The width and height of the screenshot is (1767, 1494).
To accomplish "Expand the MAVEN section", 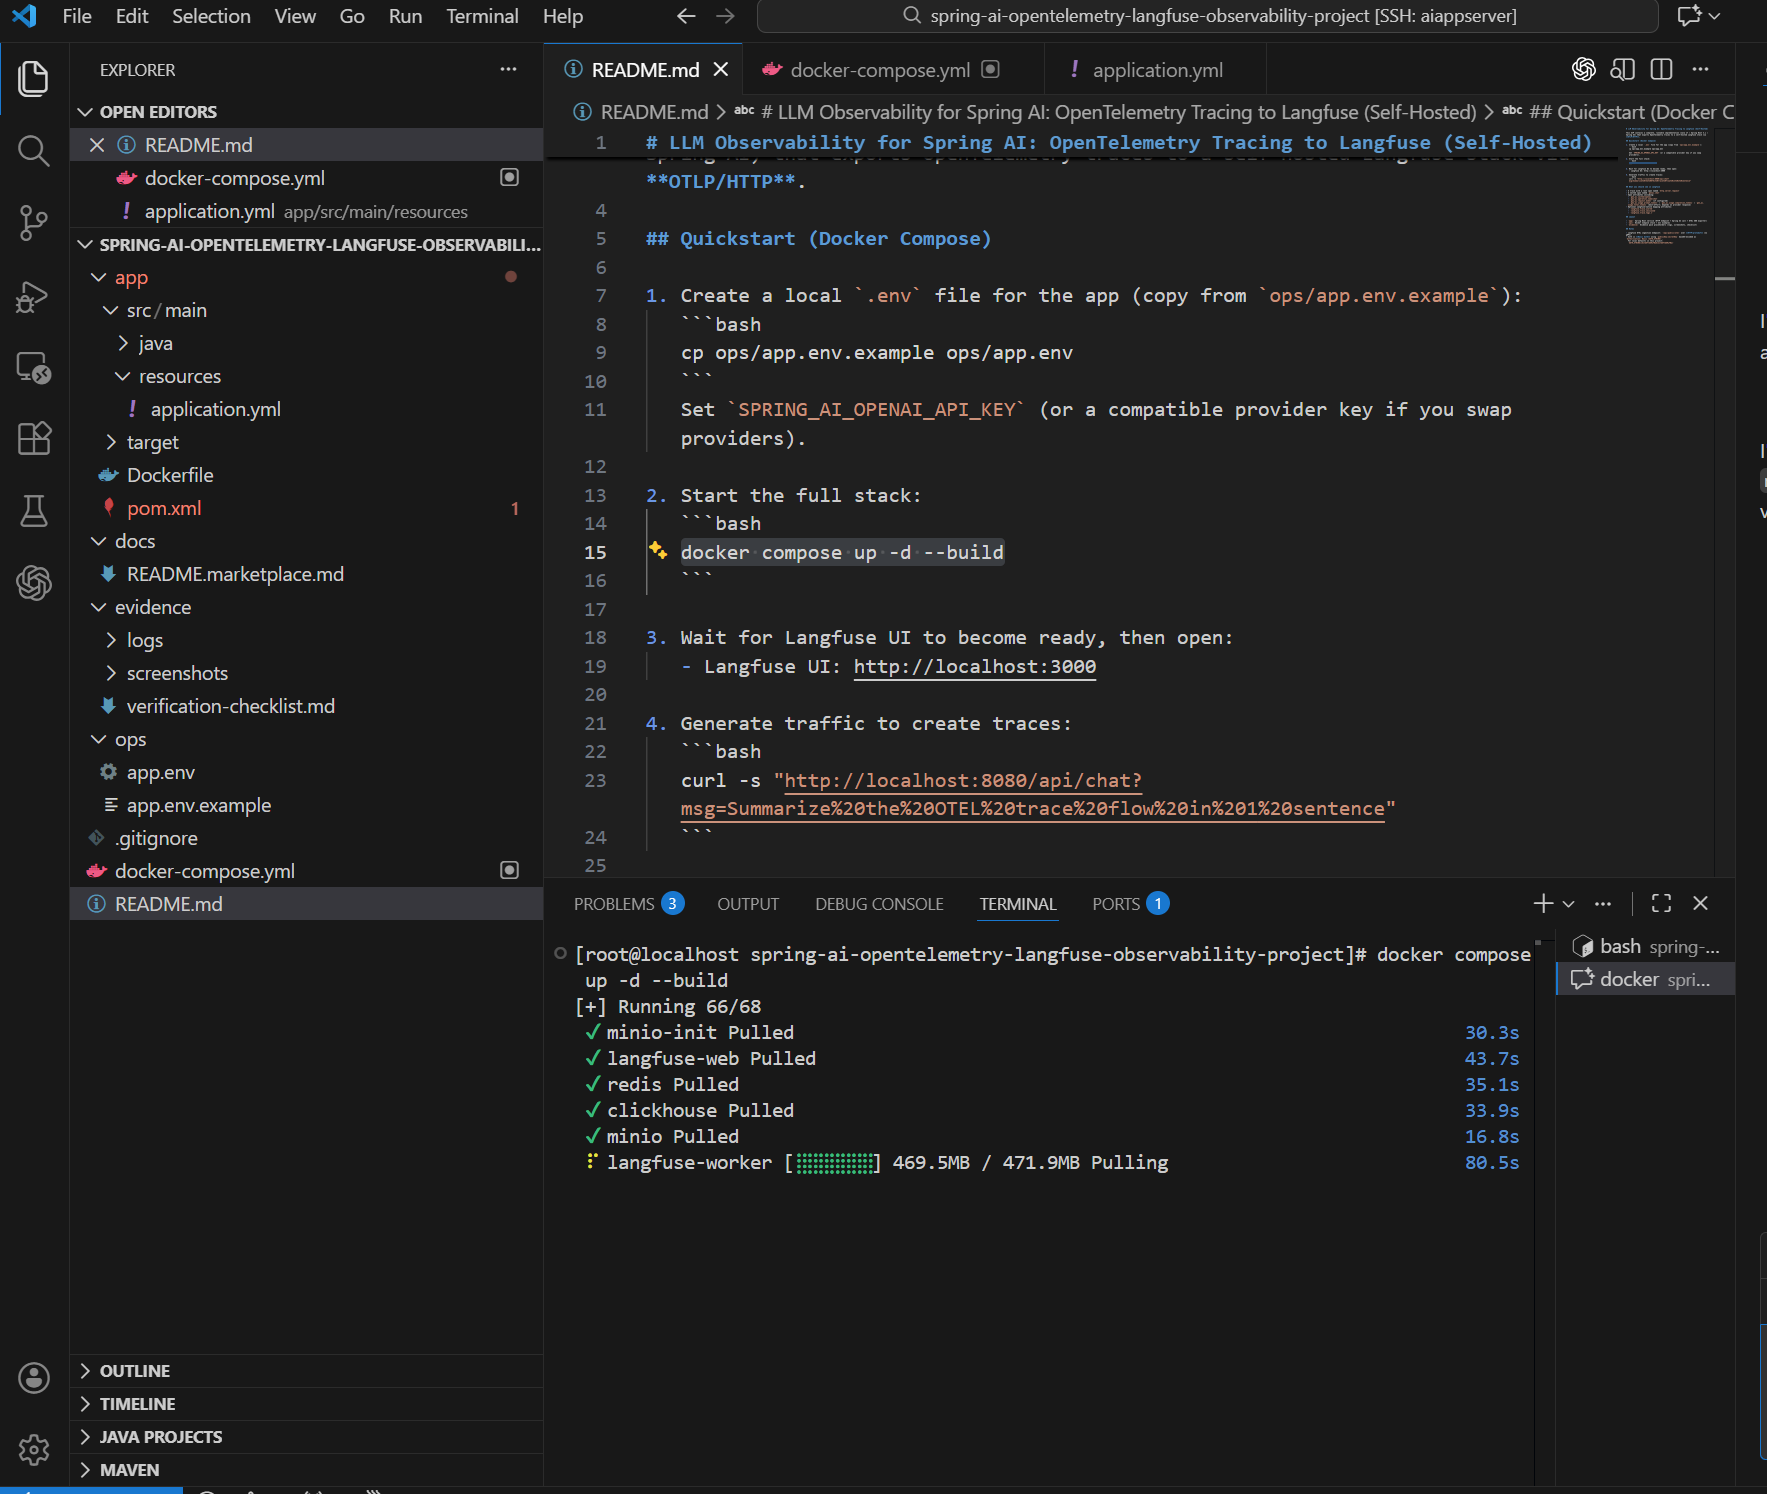I will [130, 1469].
